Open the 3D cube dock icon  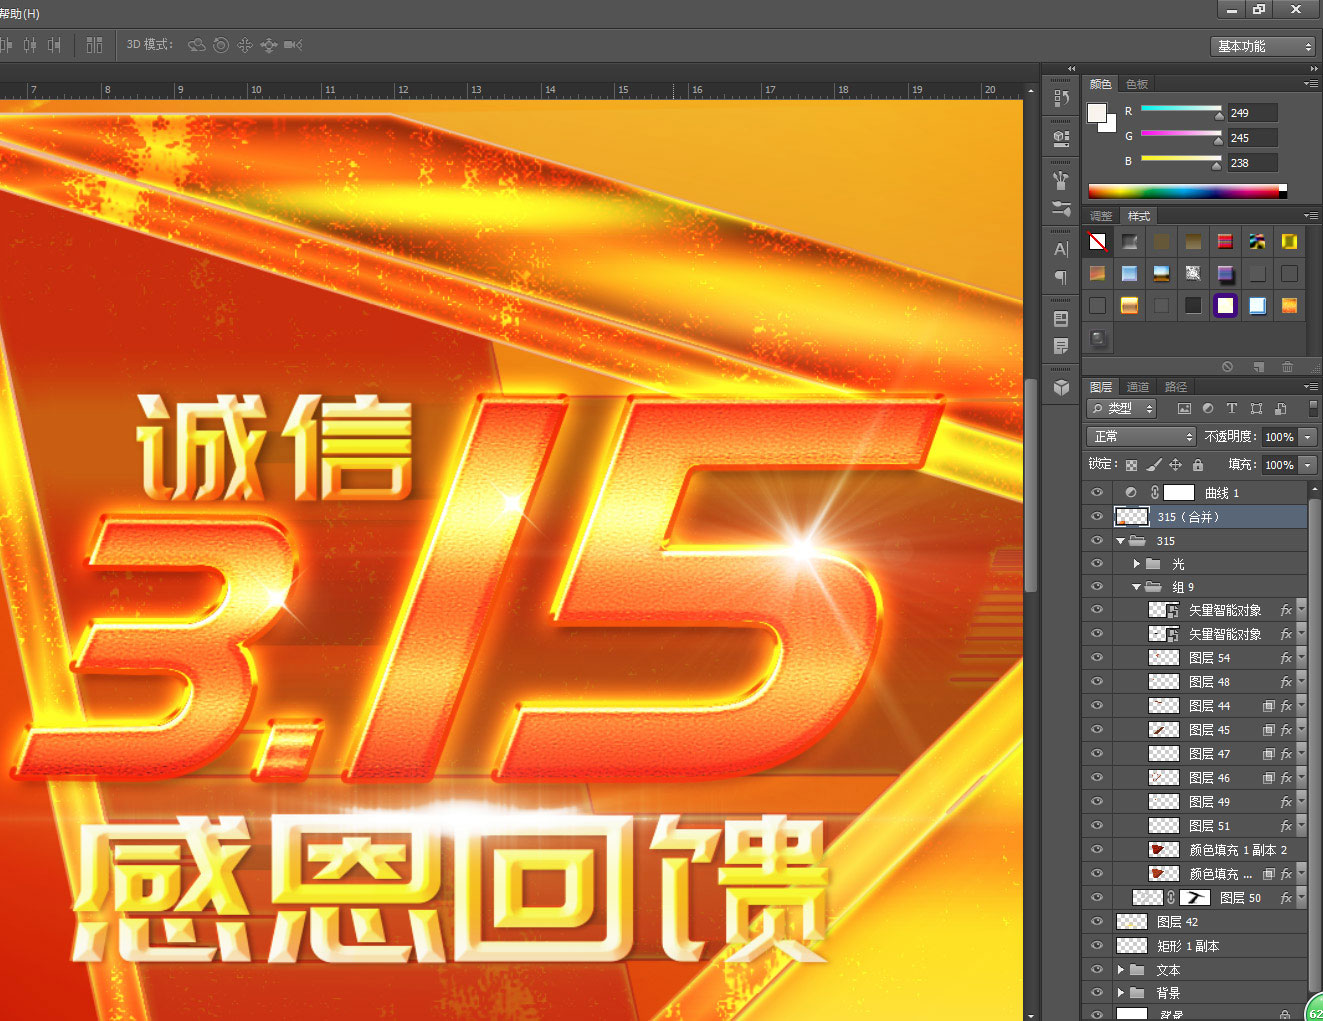click(1061, 387)
